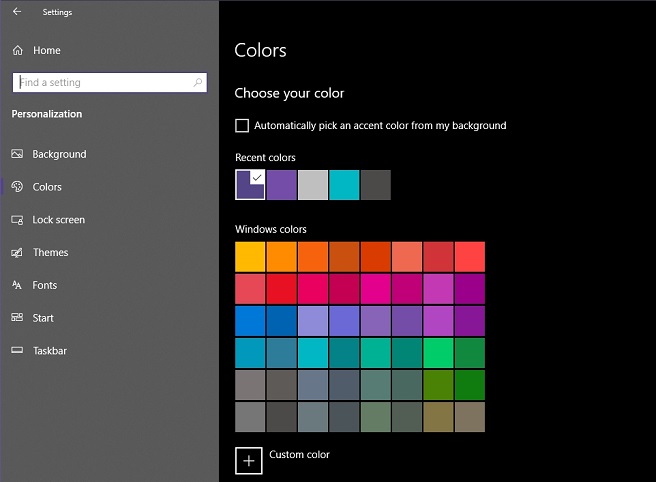This screenshot has width=656, height=482.
Task: Enable automatic accent color from background
Action: coord(242,126)
